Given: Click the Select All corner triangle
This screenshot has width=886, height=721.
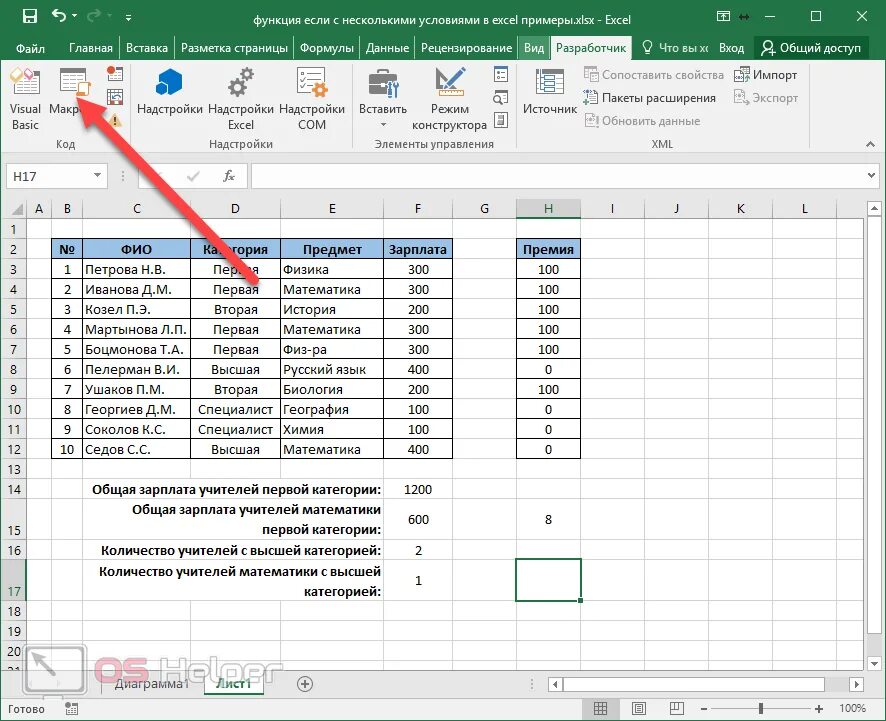Looking at the screenshot, I should [x=17, y=209].
